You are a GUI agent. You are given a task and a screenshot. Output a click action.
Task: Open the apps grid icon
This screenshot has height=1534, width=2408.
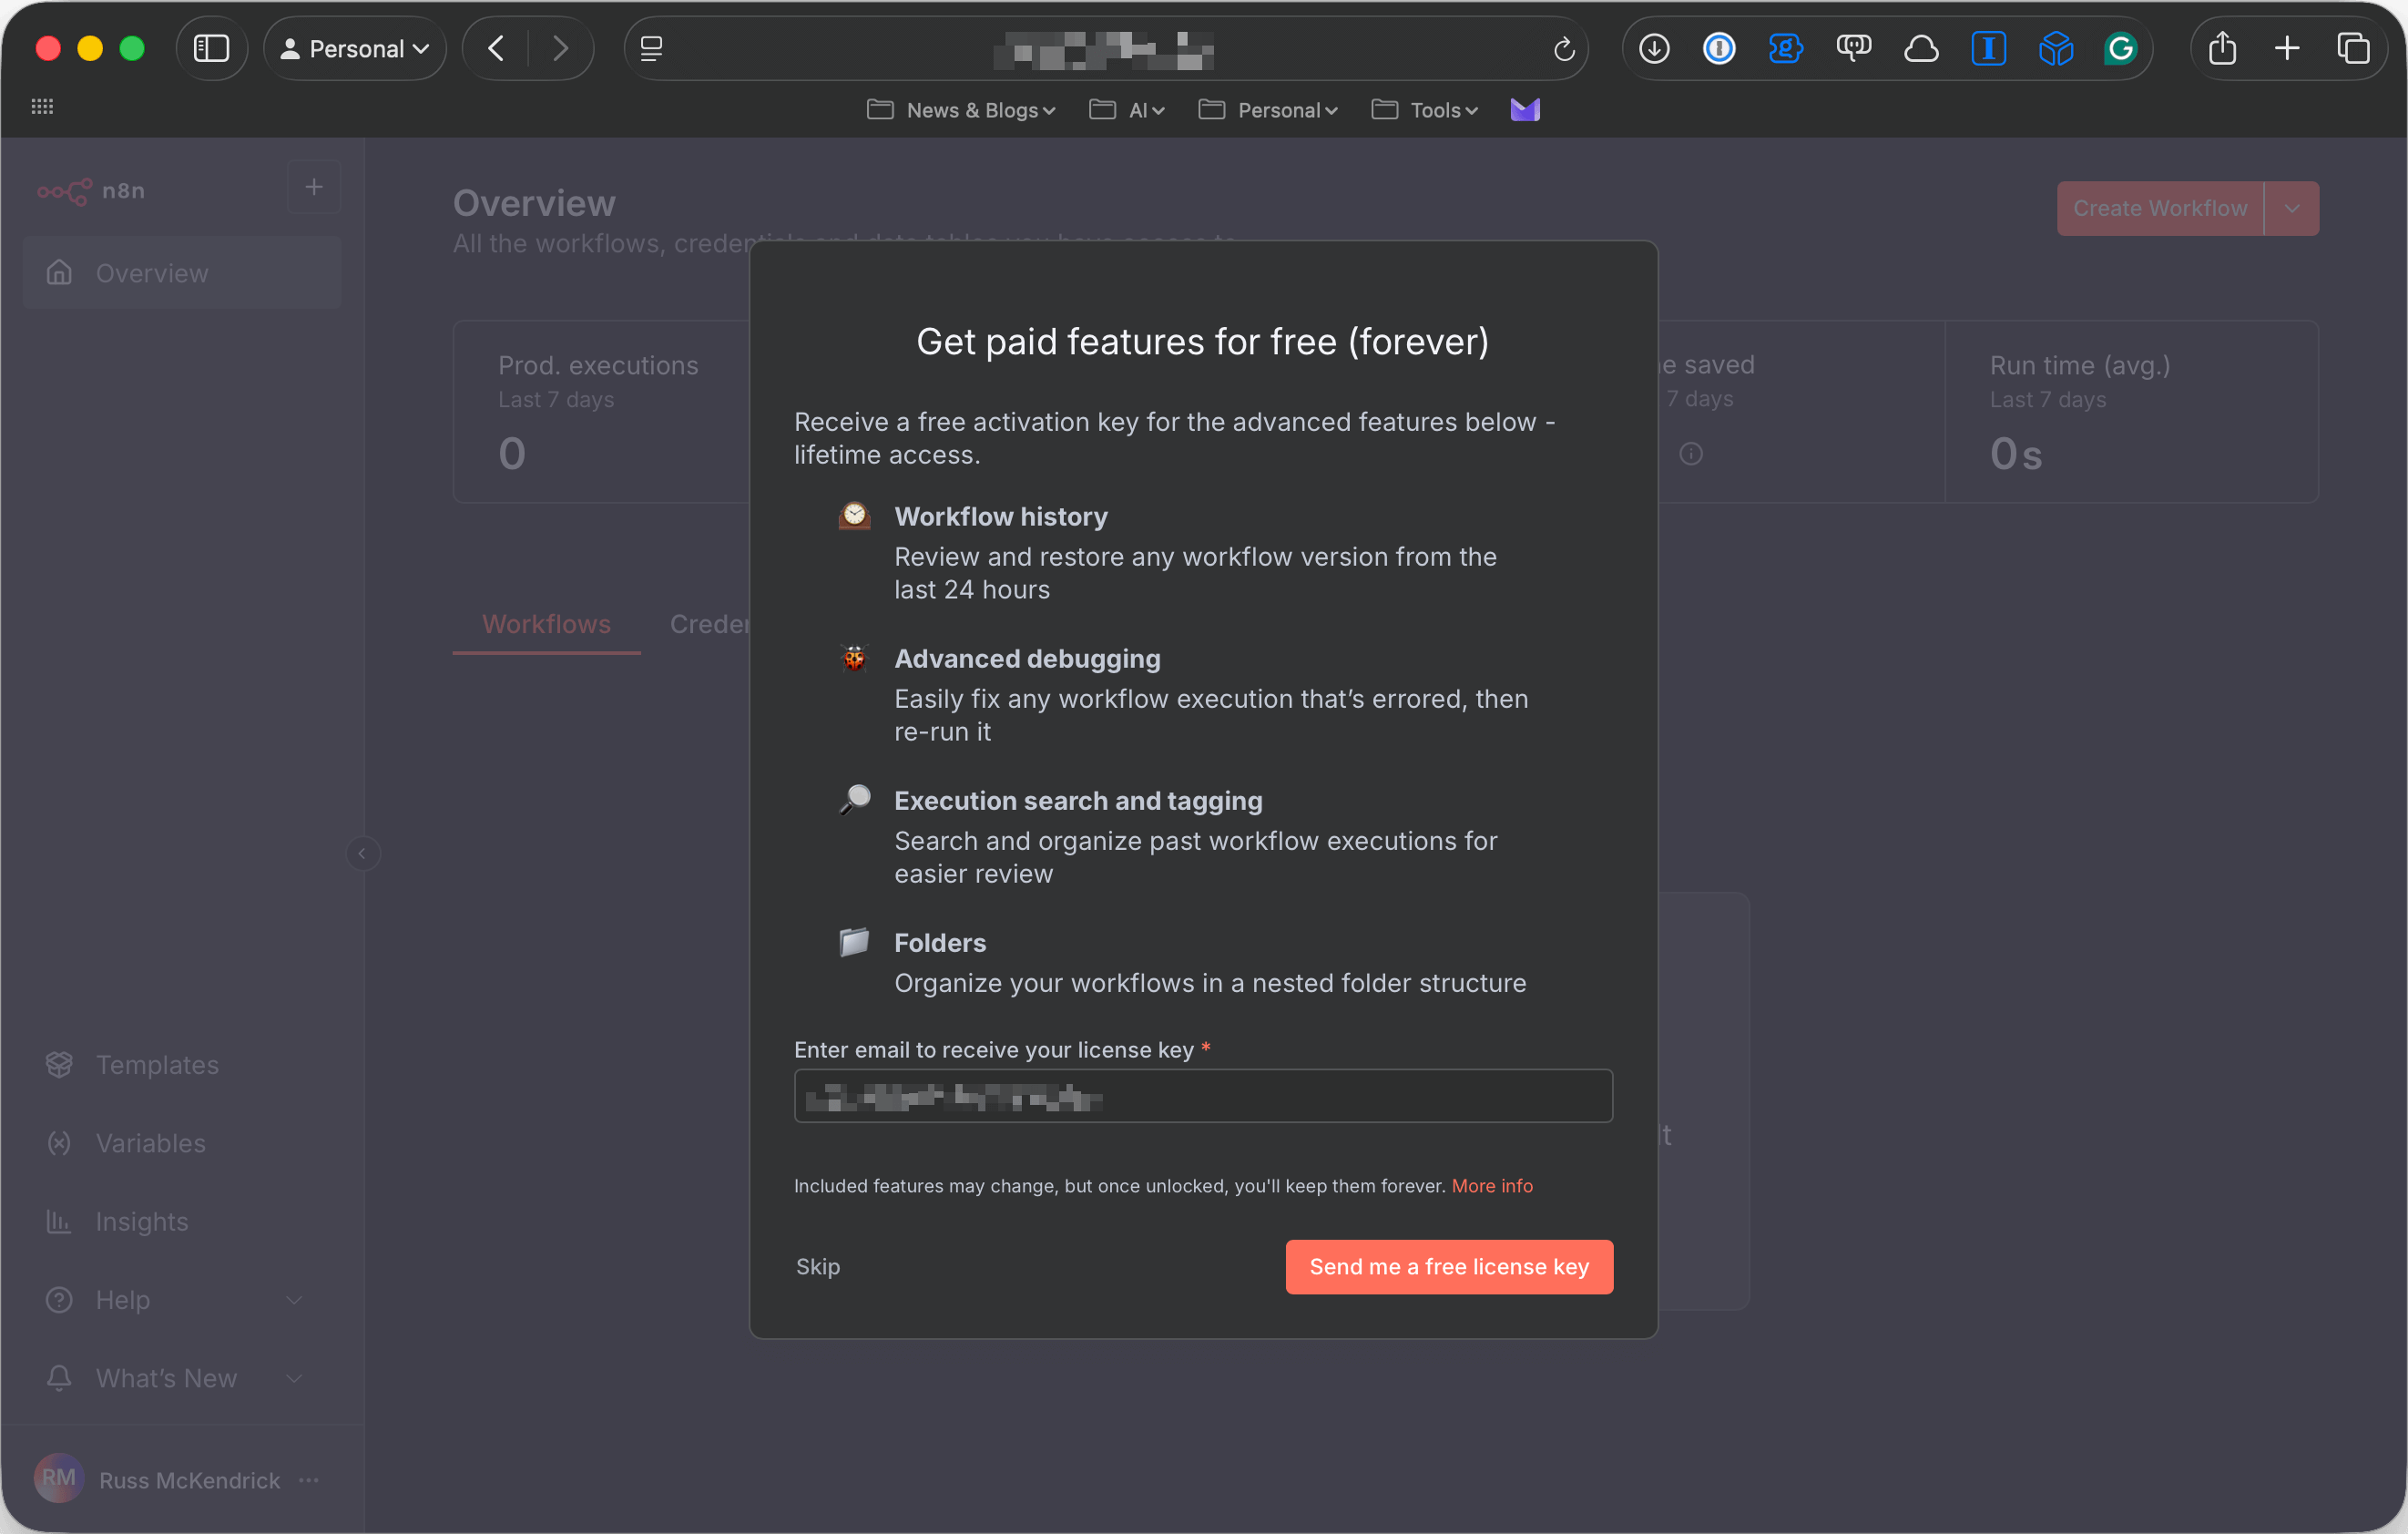click(42, 107)
